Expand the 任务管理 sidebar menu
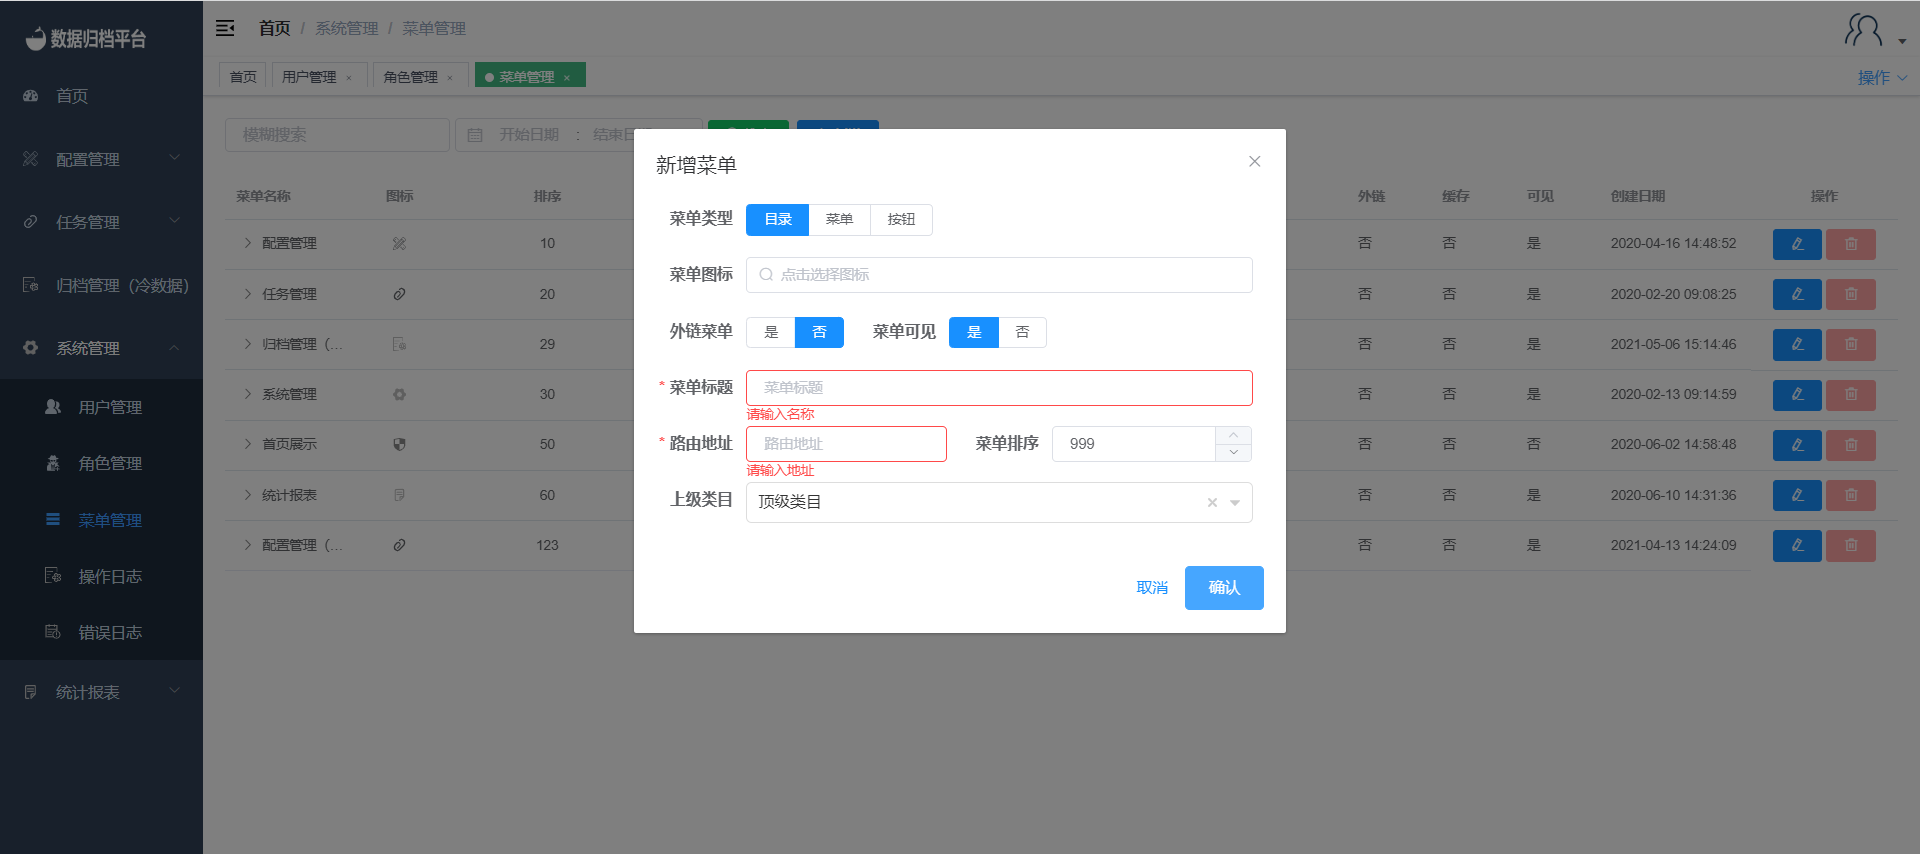 click(x=101, y=222)
